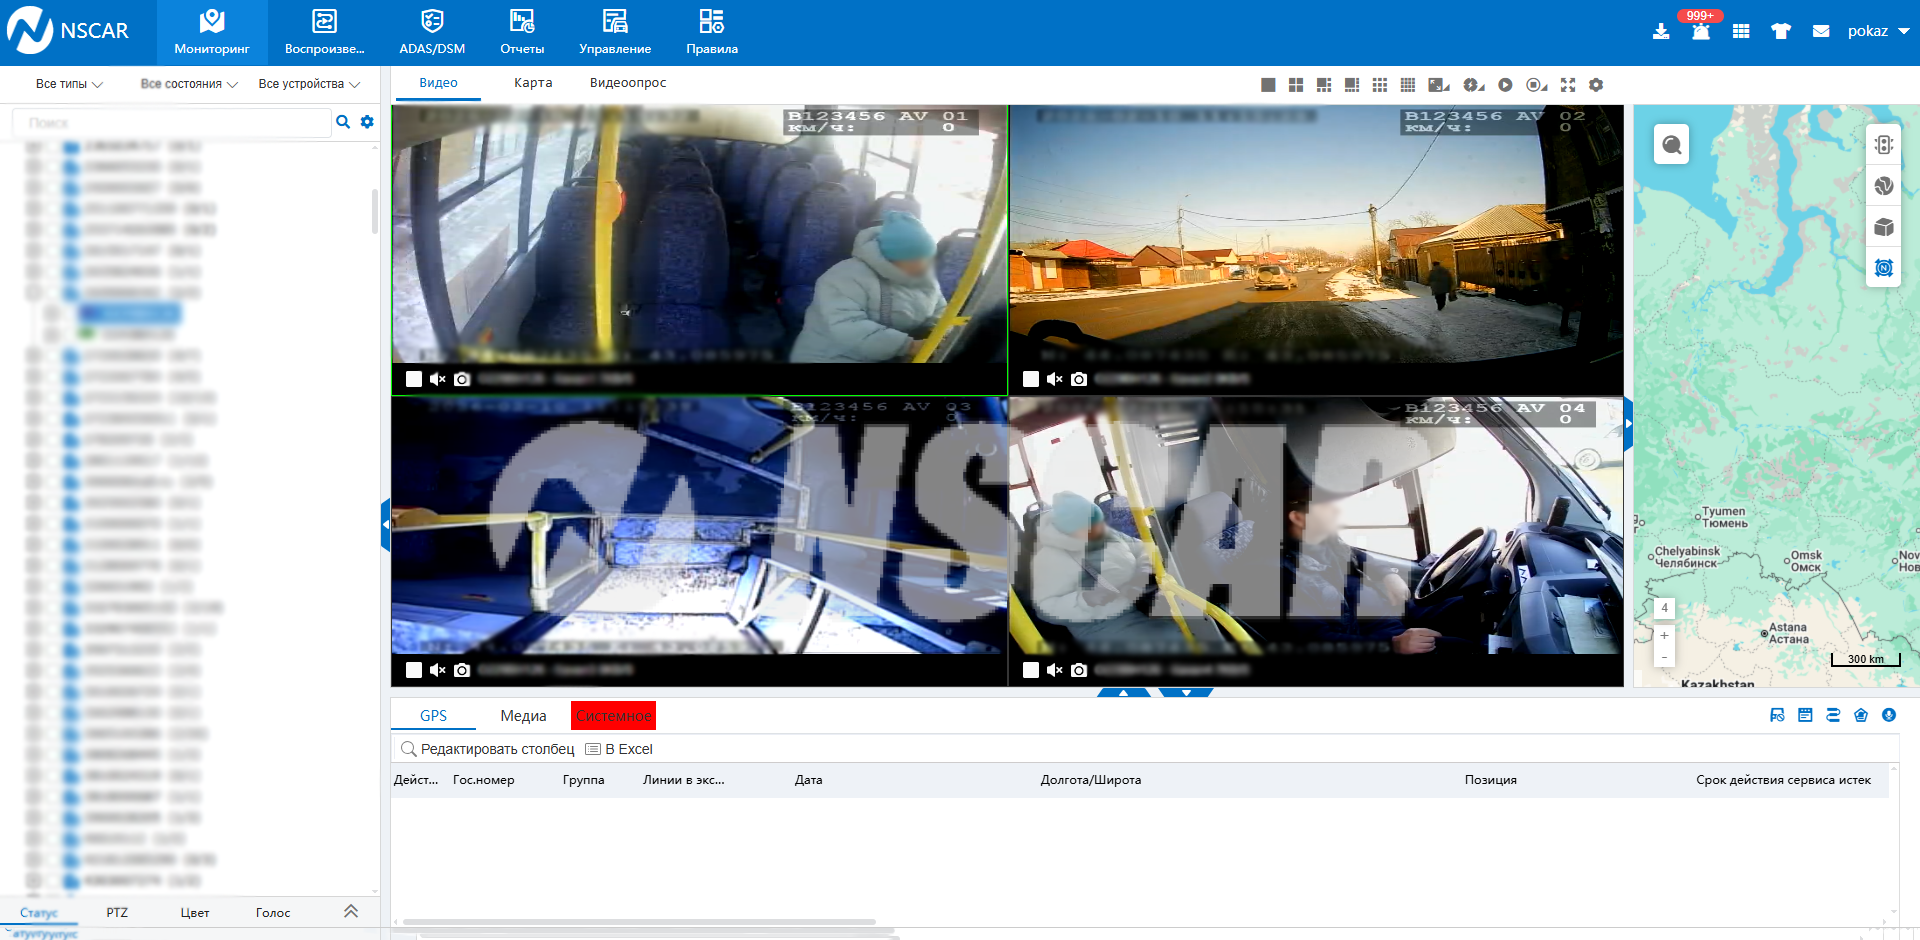This screenshot has height=940, width=1920.
Task: Open the mail messages icon
Action: click(1821, 32)
